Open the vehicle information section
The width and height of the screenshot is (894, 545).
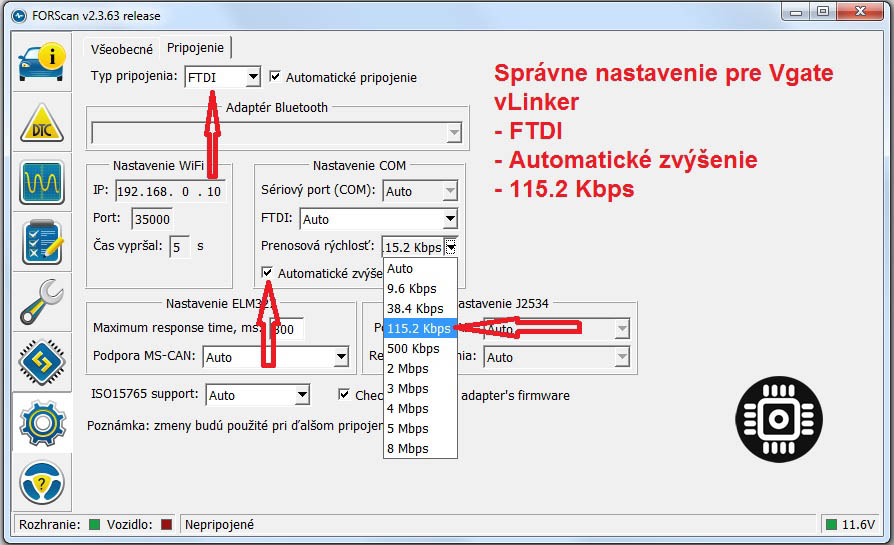pos(42,62)
